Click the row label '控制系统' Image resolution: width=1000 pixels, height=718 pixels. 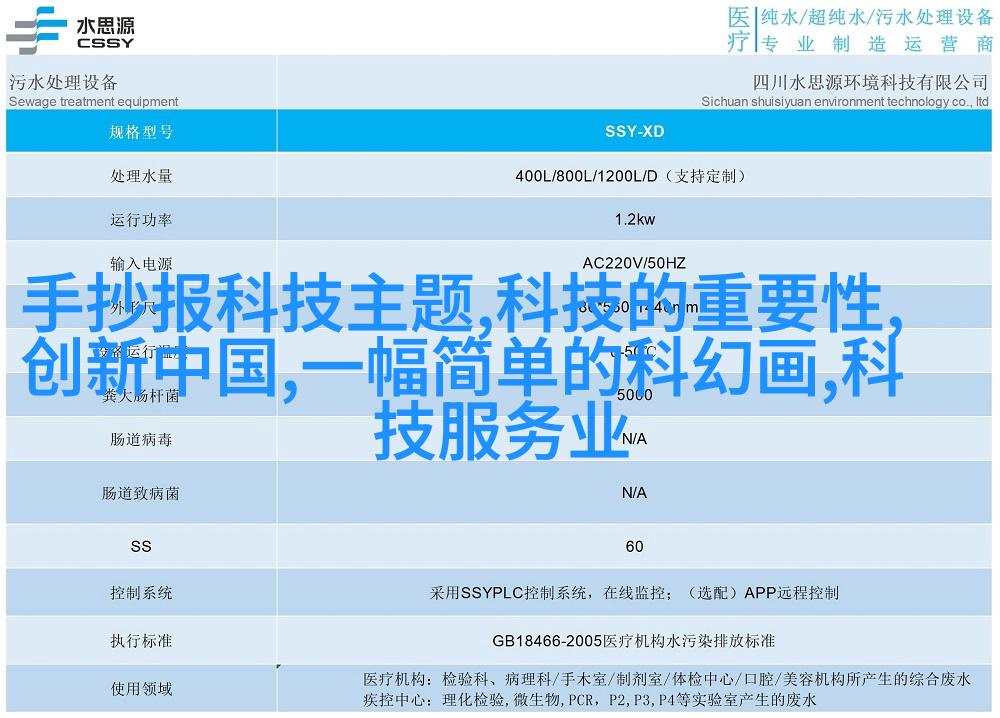141,593
